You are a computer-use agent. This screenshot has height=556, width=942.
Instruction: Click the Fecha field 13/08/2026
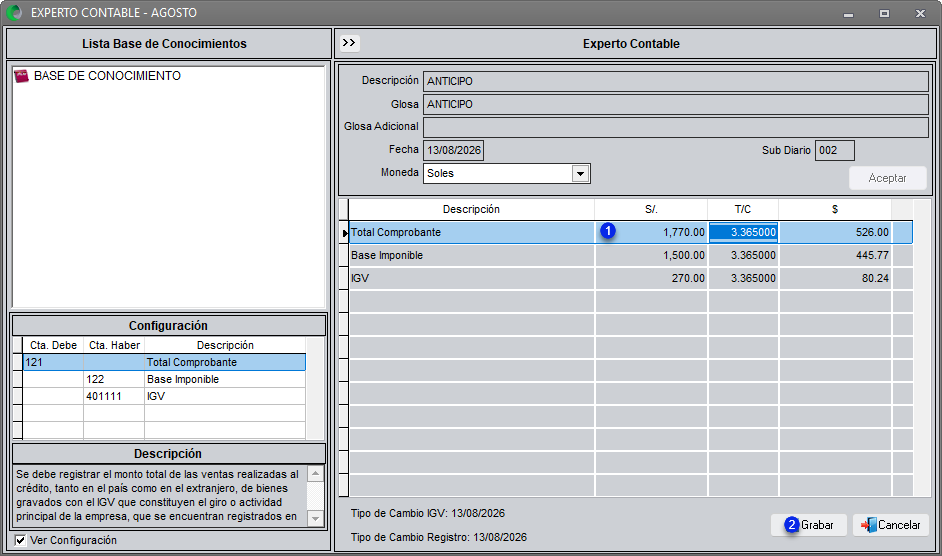point(454,150)
